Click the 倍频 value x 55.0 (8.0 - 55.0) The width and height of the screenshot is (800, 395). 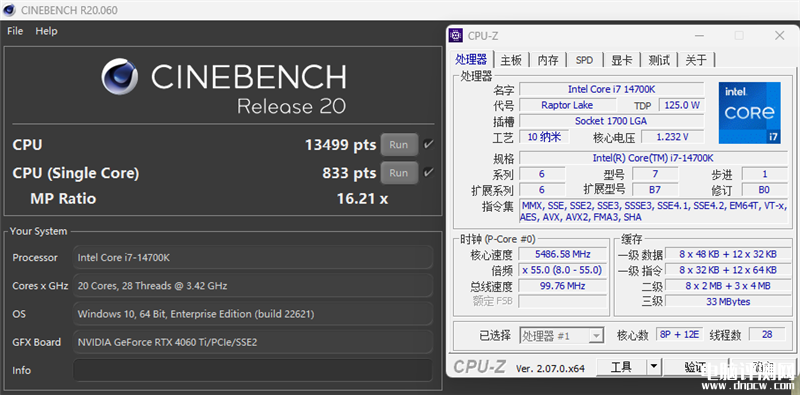[x=563, y=270]
